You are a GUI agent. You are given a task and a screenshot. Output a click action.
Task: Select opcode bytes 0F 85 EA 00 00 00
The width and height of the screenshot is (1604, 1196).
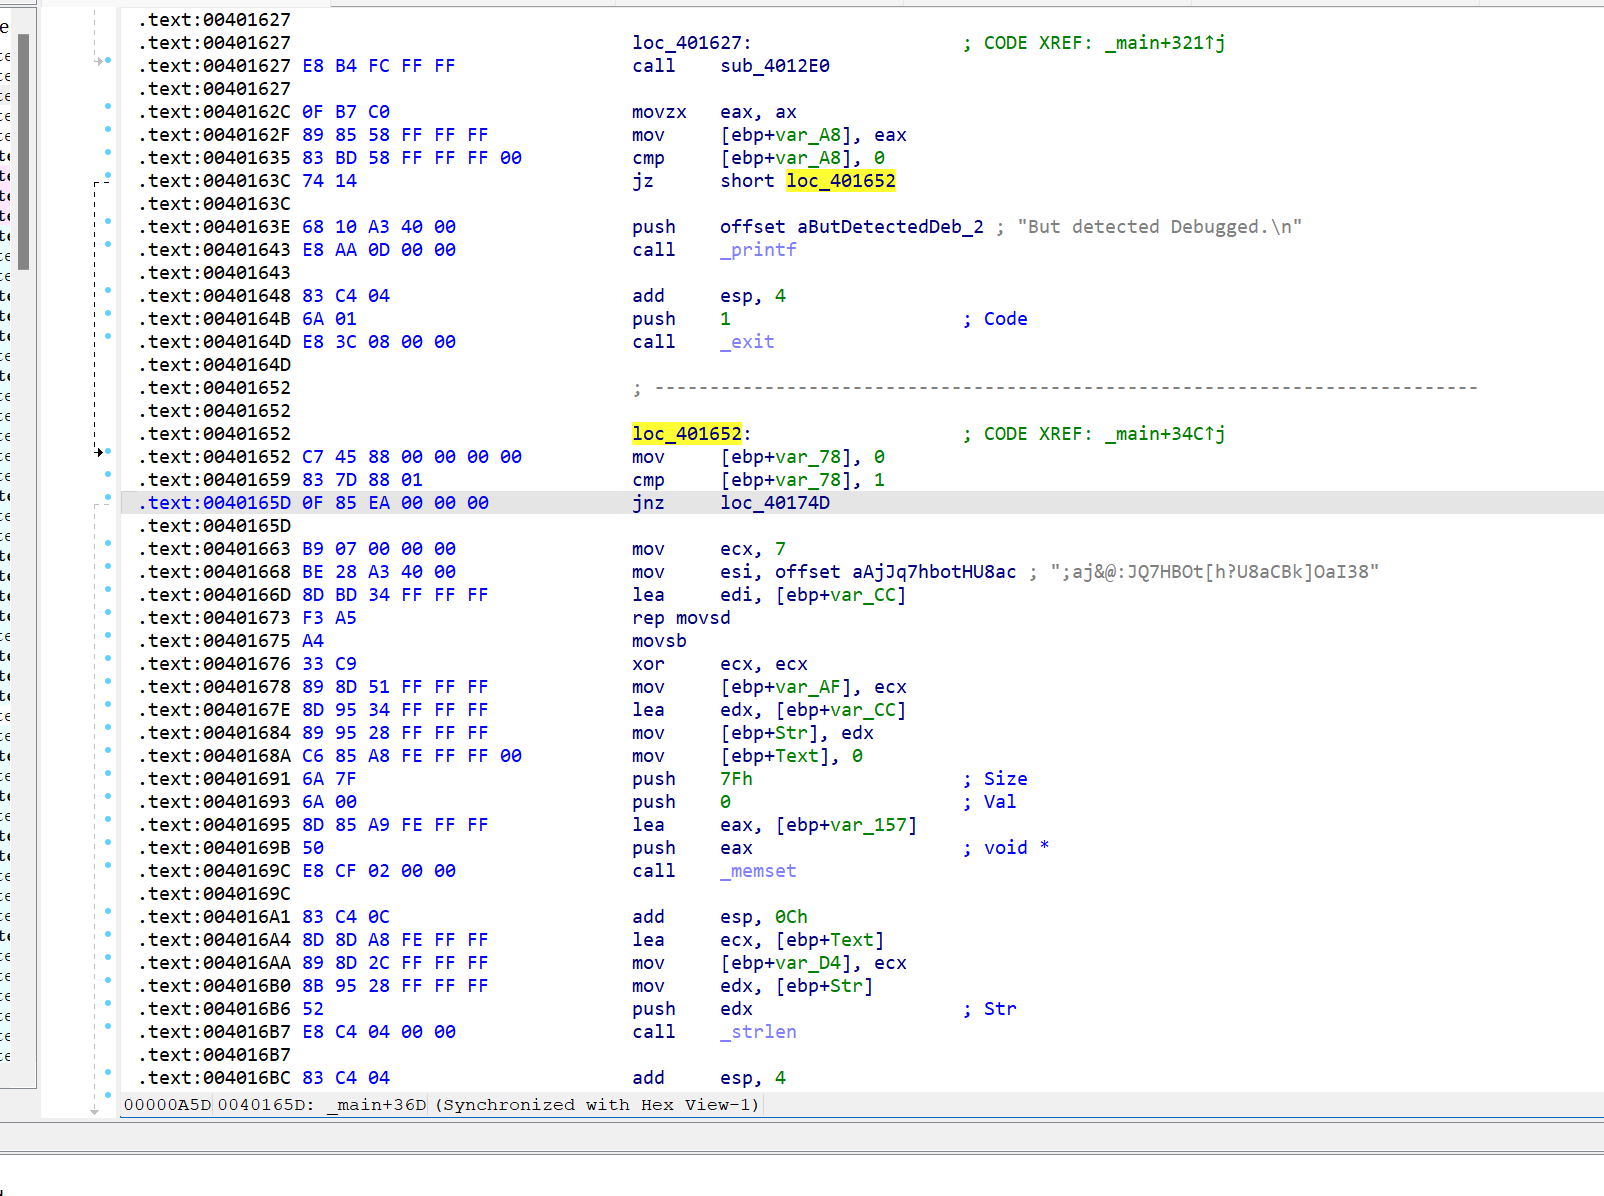click(396, 503)
